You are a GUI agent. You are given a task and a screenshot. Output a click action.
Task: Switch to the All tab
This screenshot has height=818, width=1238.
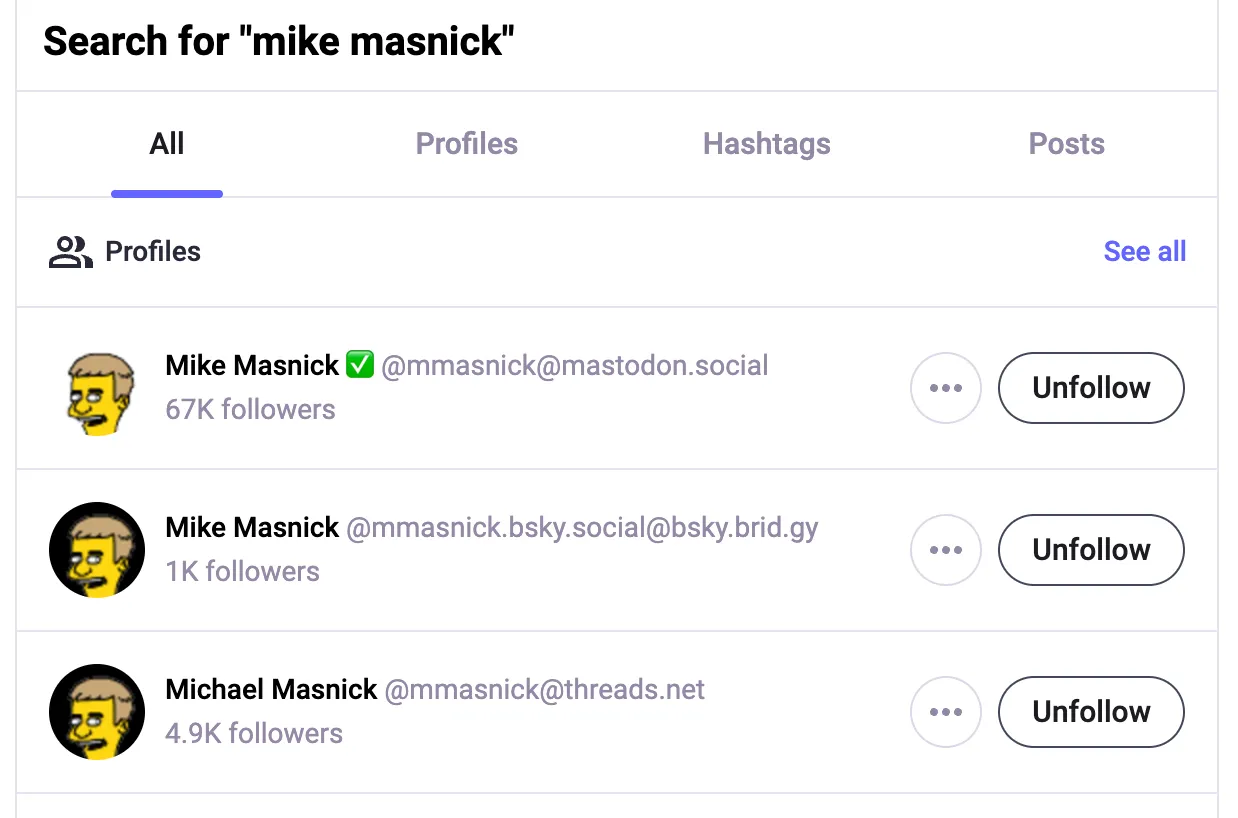167,144
